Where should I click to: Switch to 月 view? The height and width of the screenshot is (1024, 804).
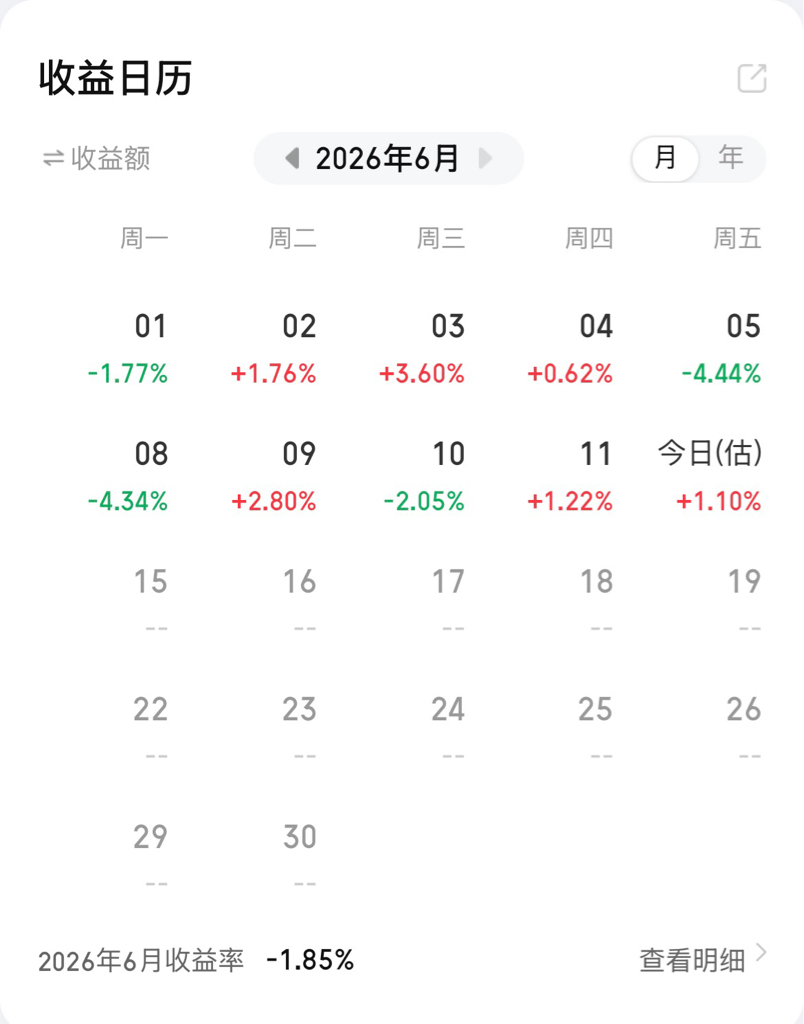click(x=665, y=158)
